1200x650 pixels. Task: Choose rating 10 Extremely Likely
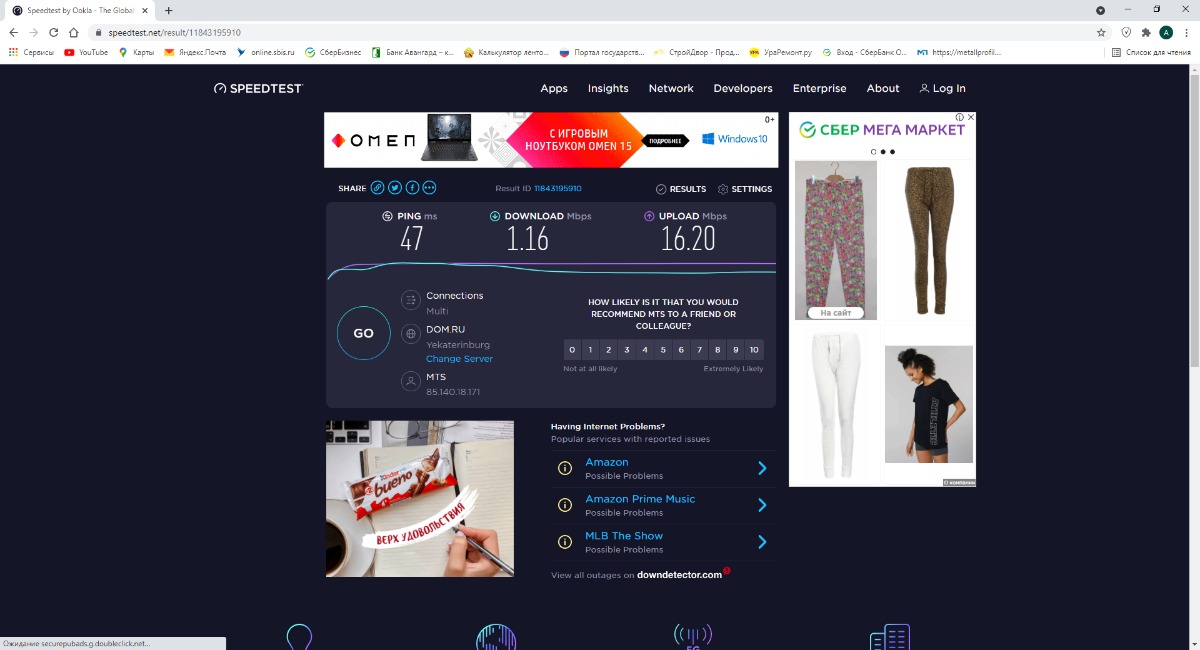point(754,350)
